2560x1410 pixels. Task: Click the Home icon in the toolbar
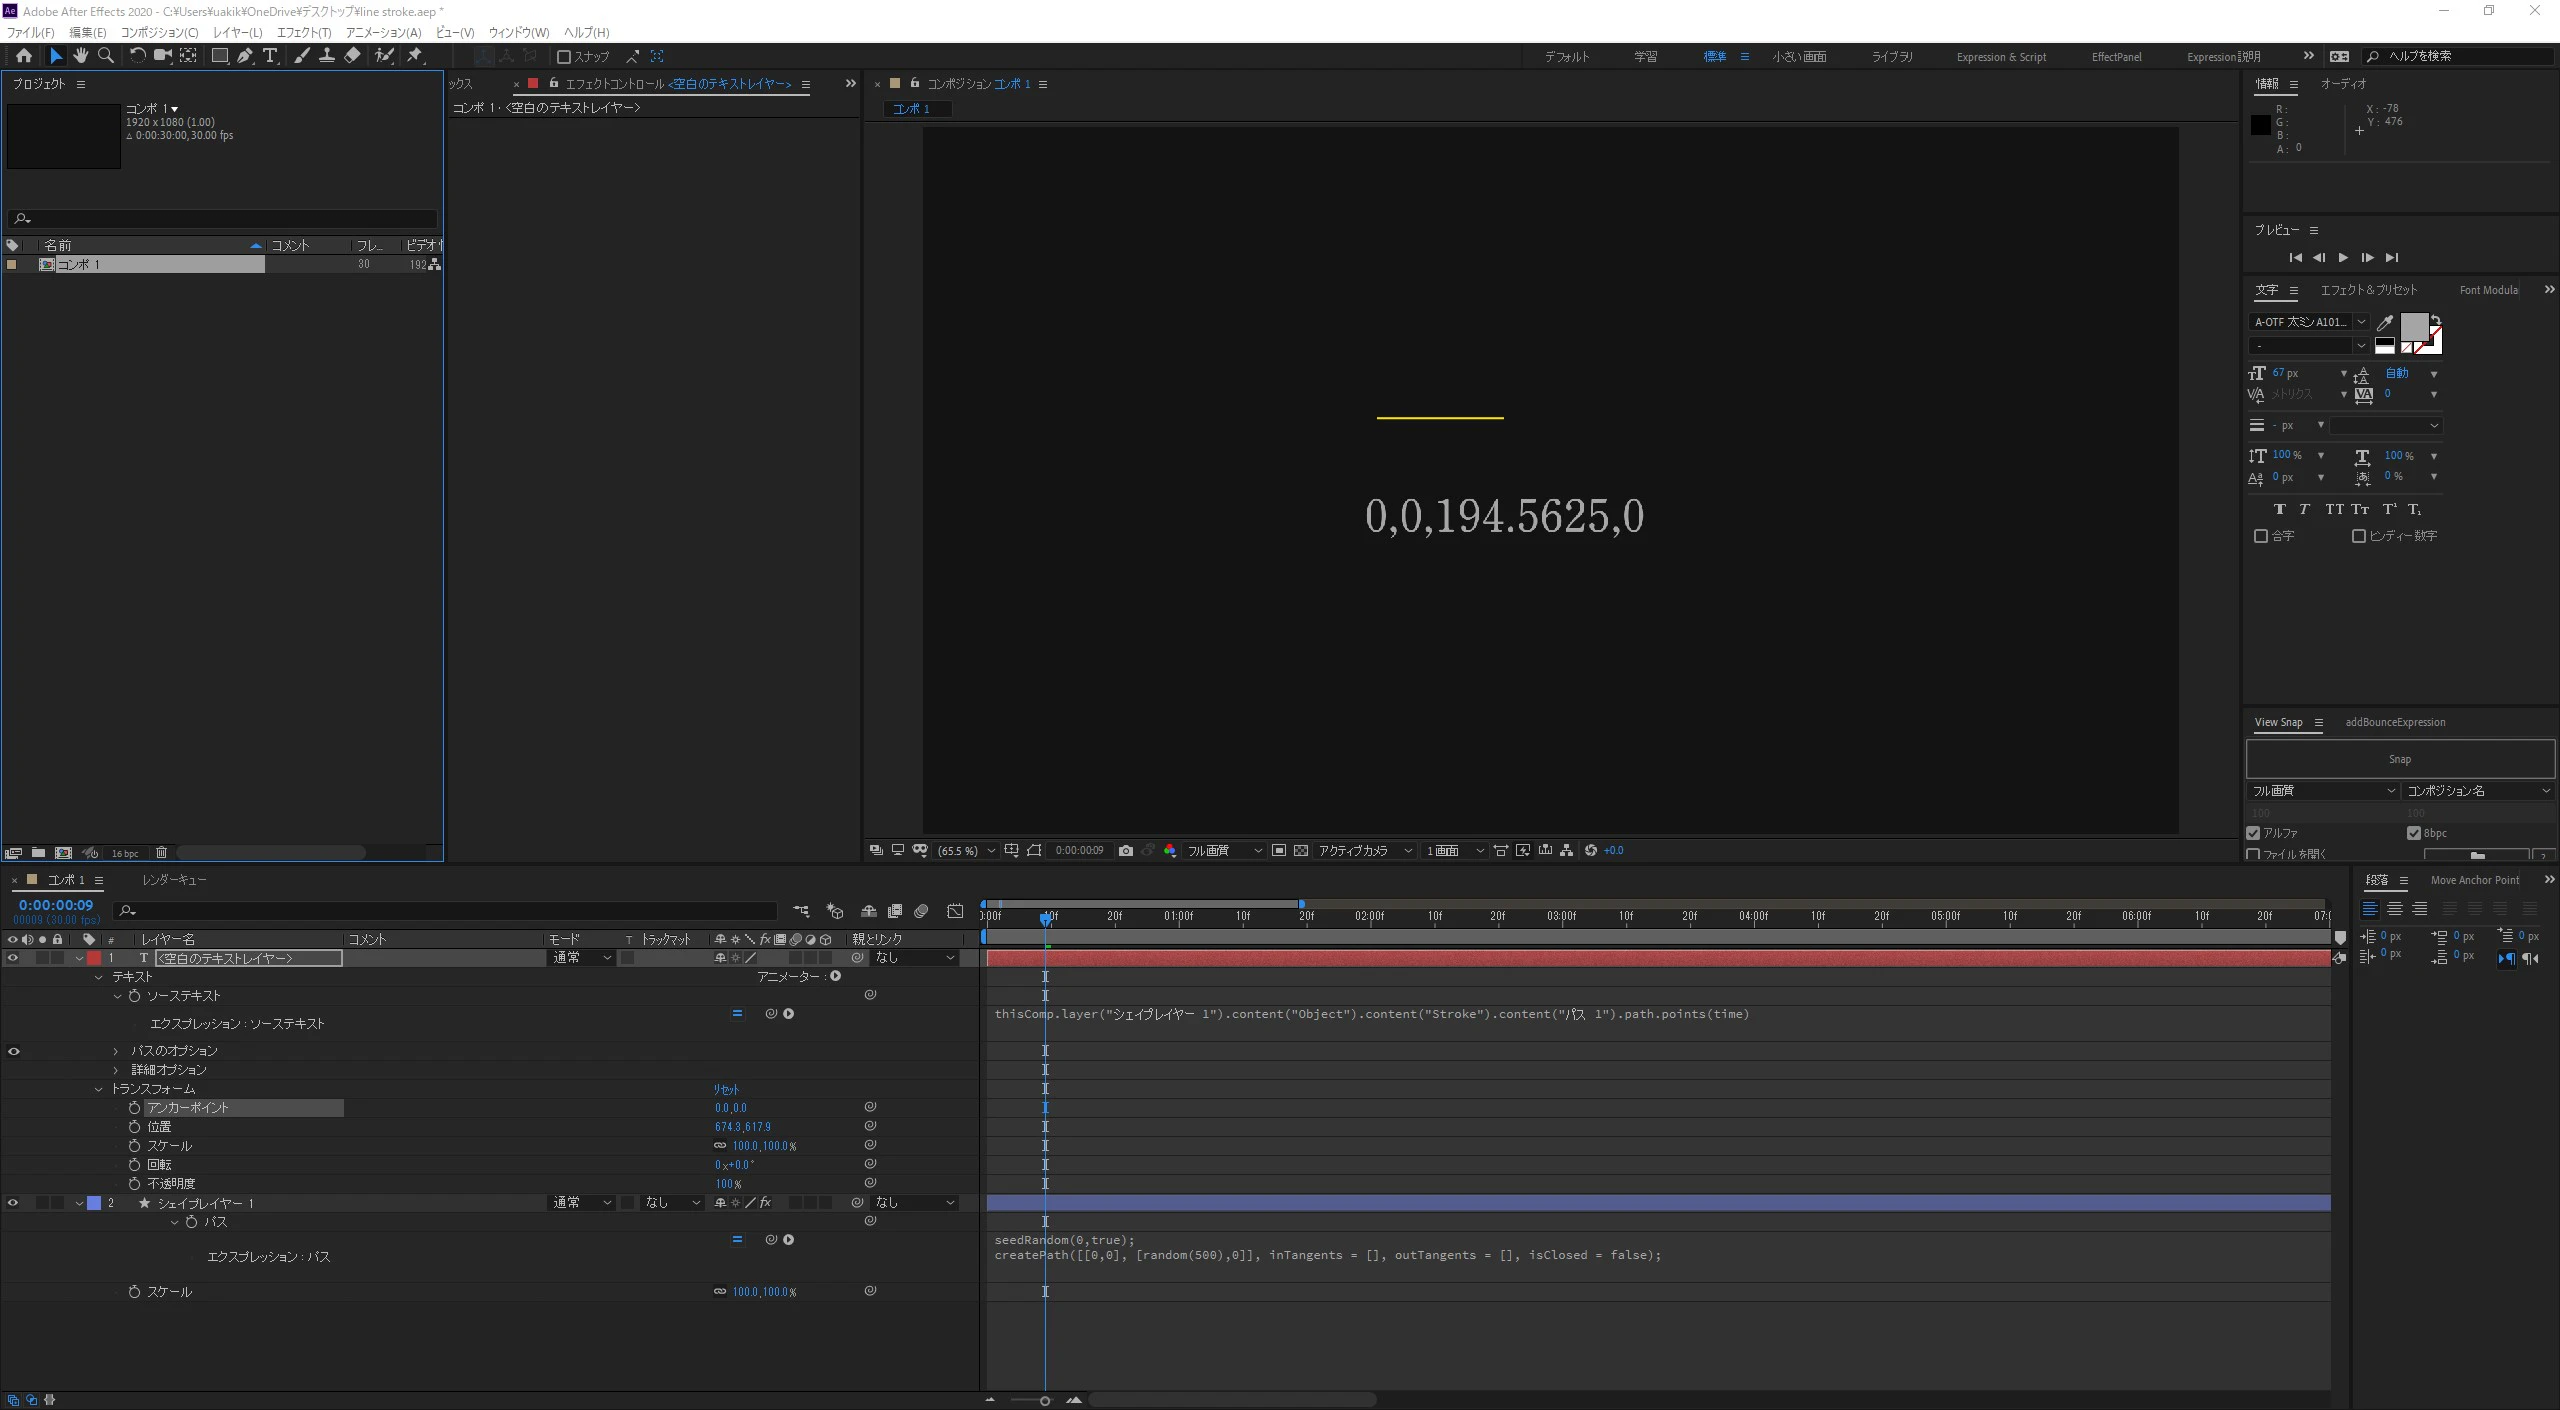[23, 56]
